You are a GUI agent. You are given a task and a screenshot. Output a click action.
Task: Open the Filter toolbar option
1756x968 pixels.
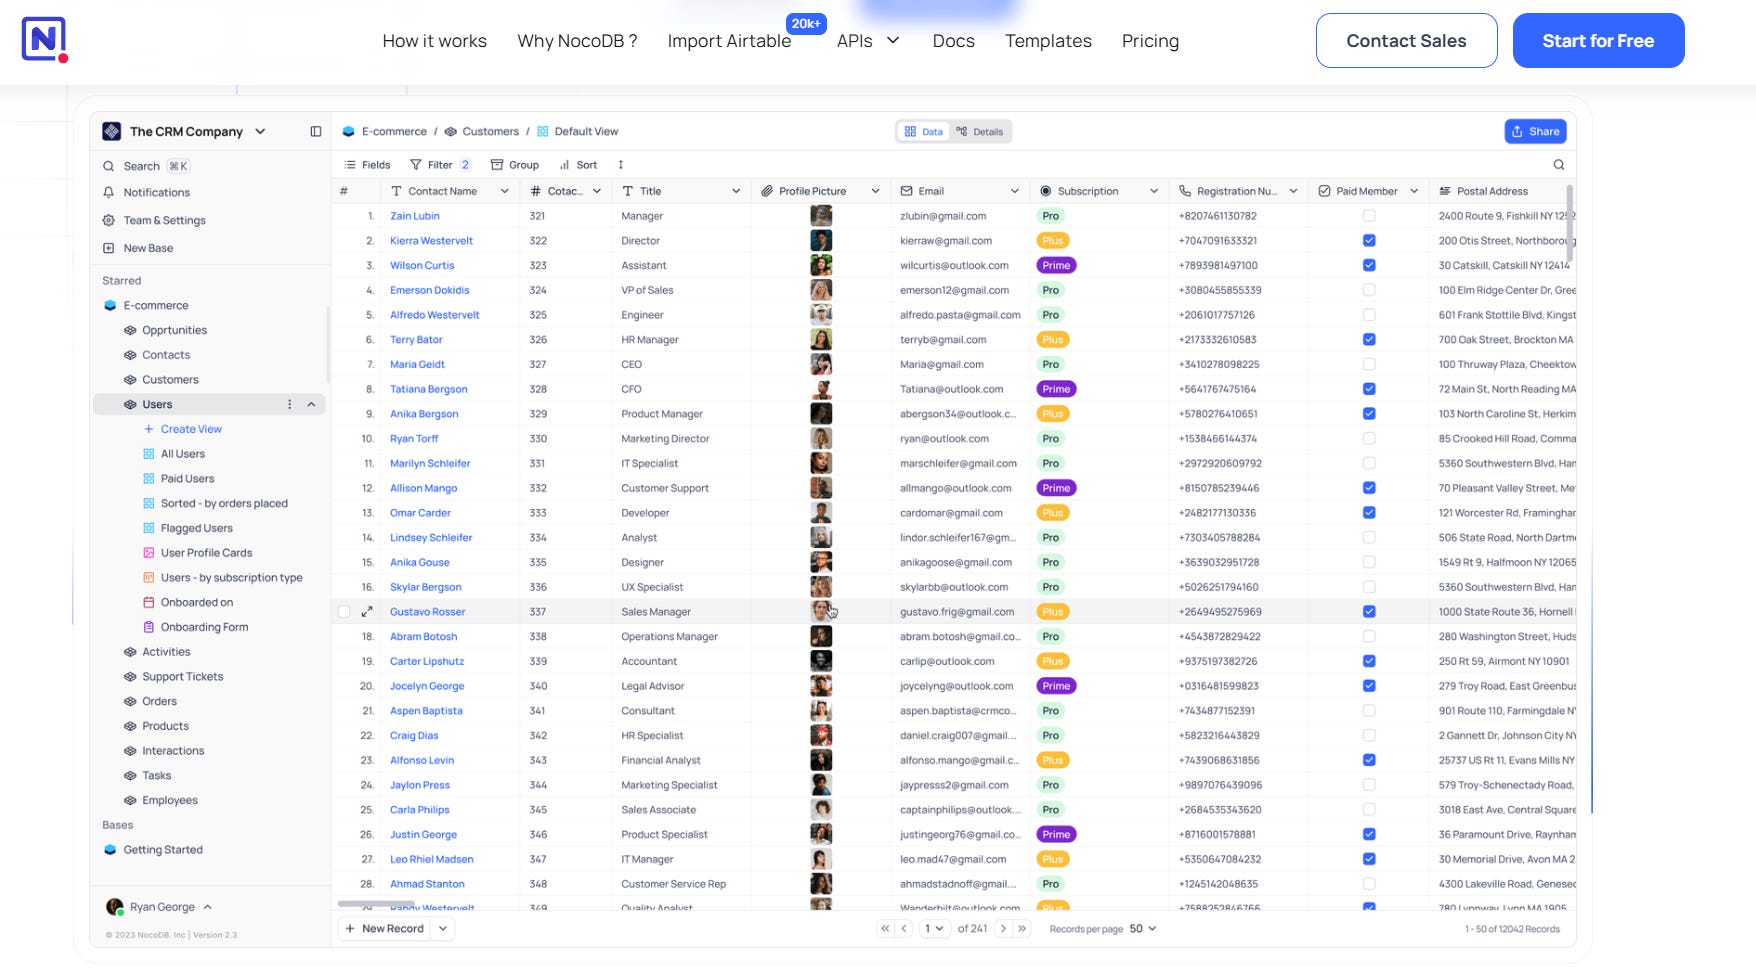click(440, 165)
